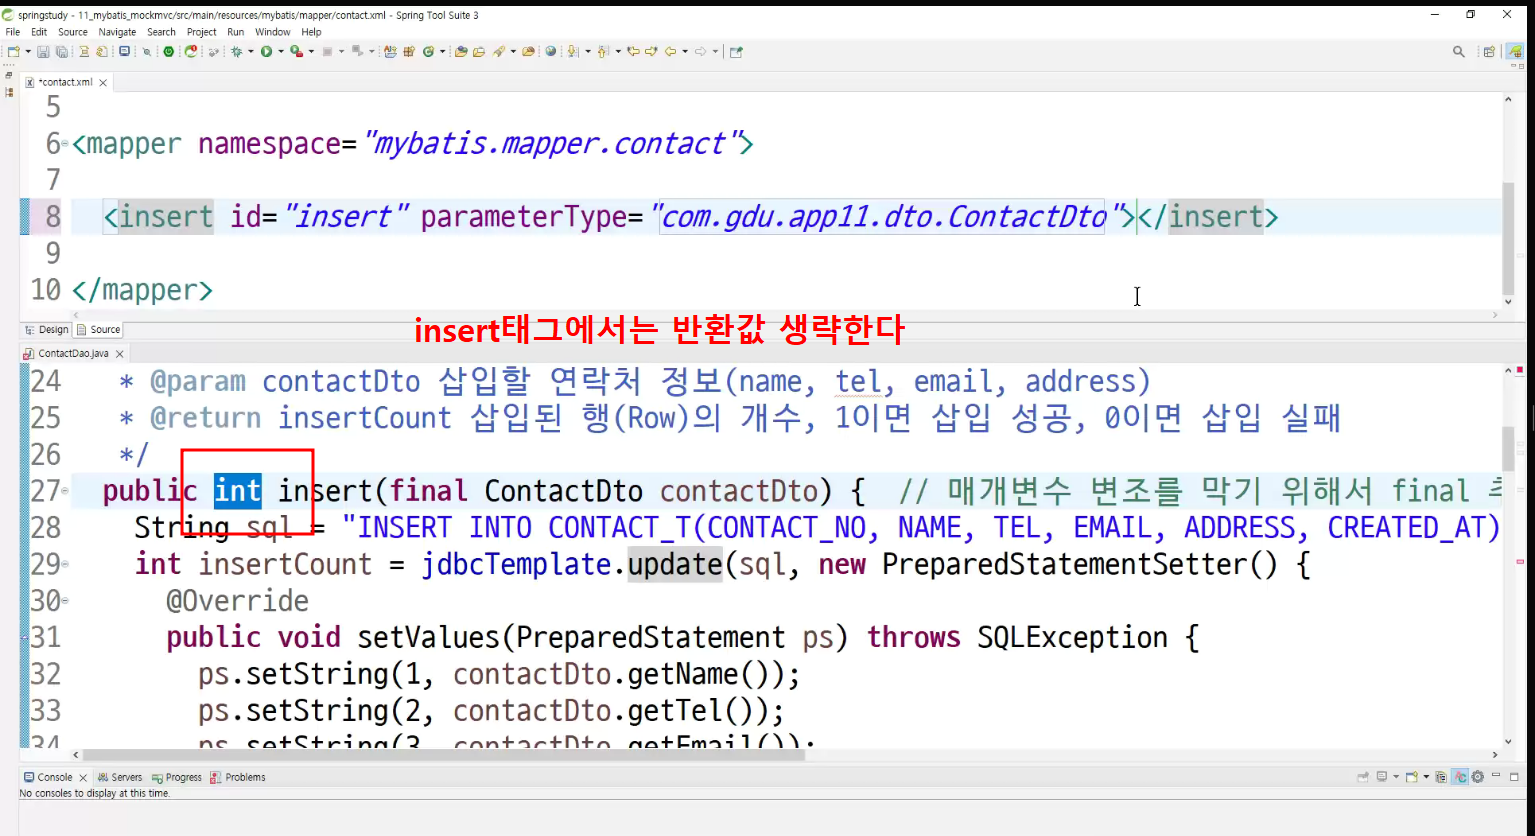The width and height of the screenshot is (1535, 836).
Task: Open the Run configurations dropdown arrow
Action: [x=281, y=52]
